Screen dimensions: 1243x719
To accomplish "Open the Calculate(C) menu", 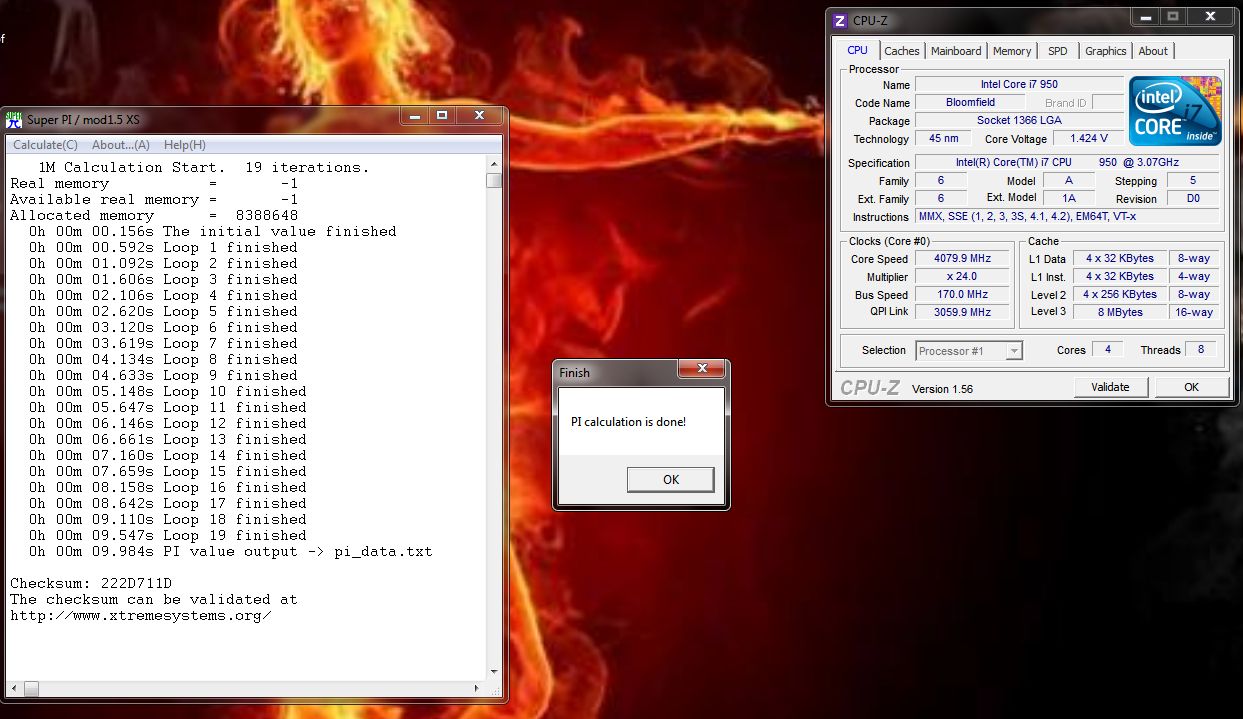I will point(45,145).
